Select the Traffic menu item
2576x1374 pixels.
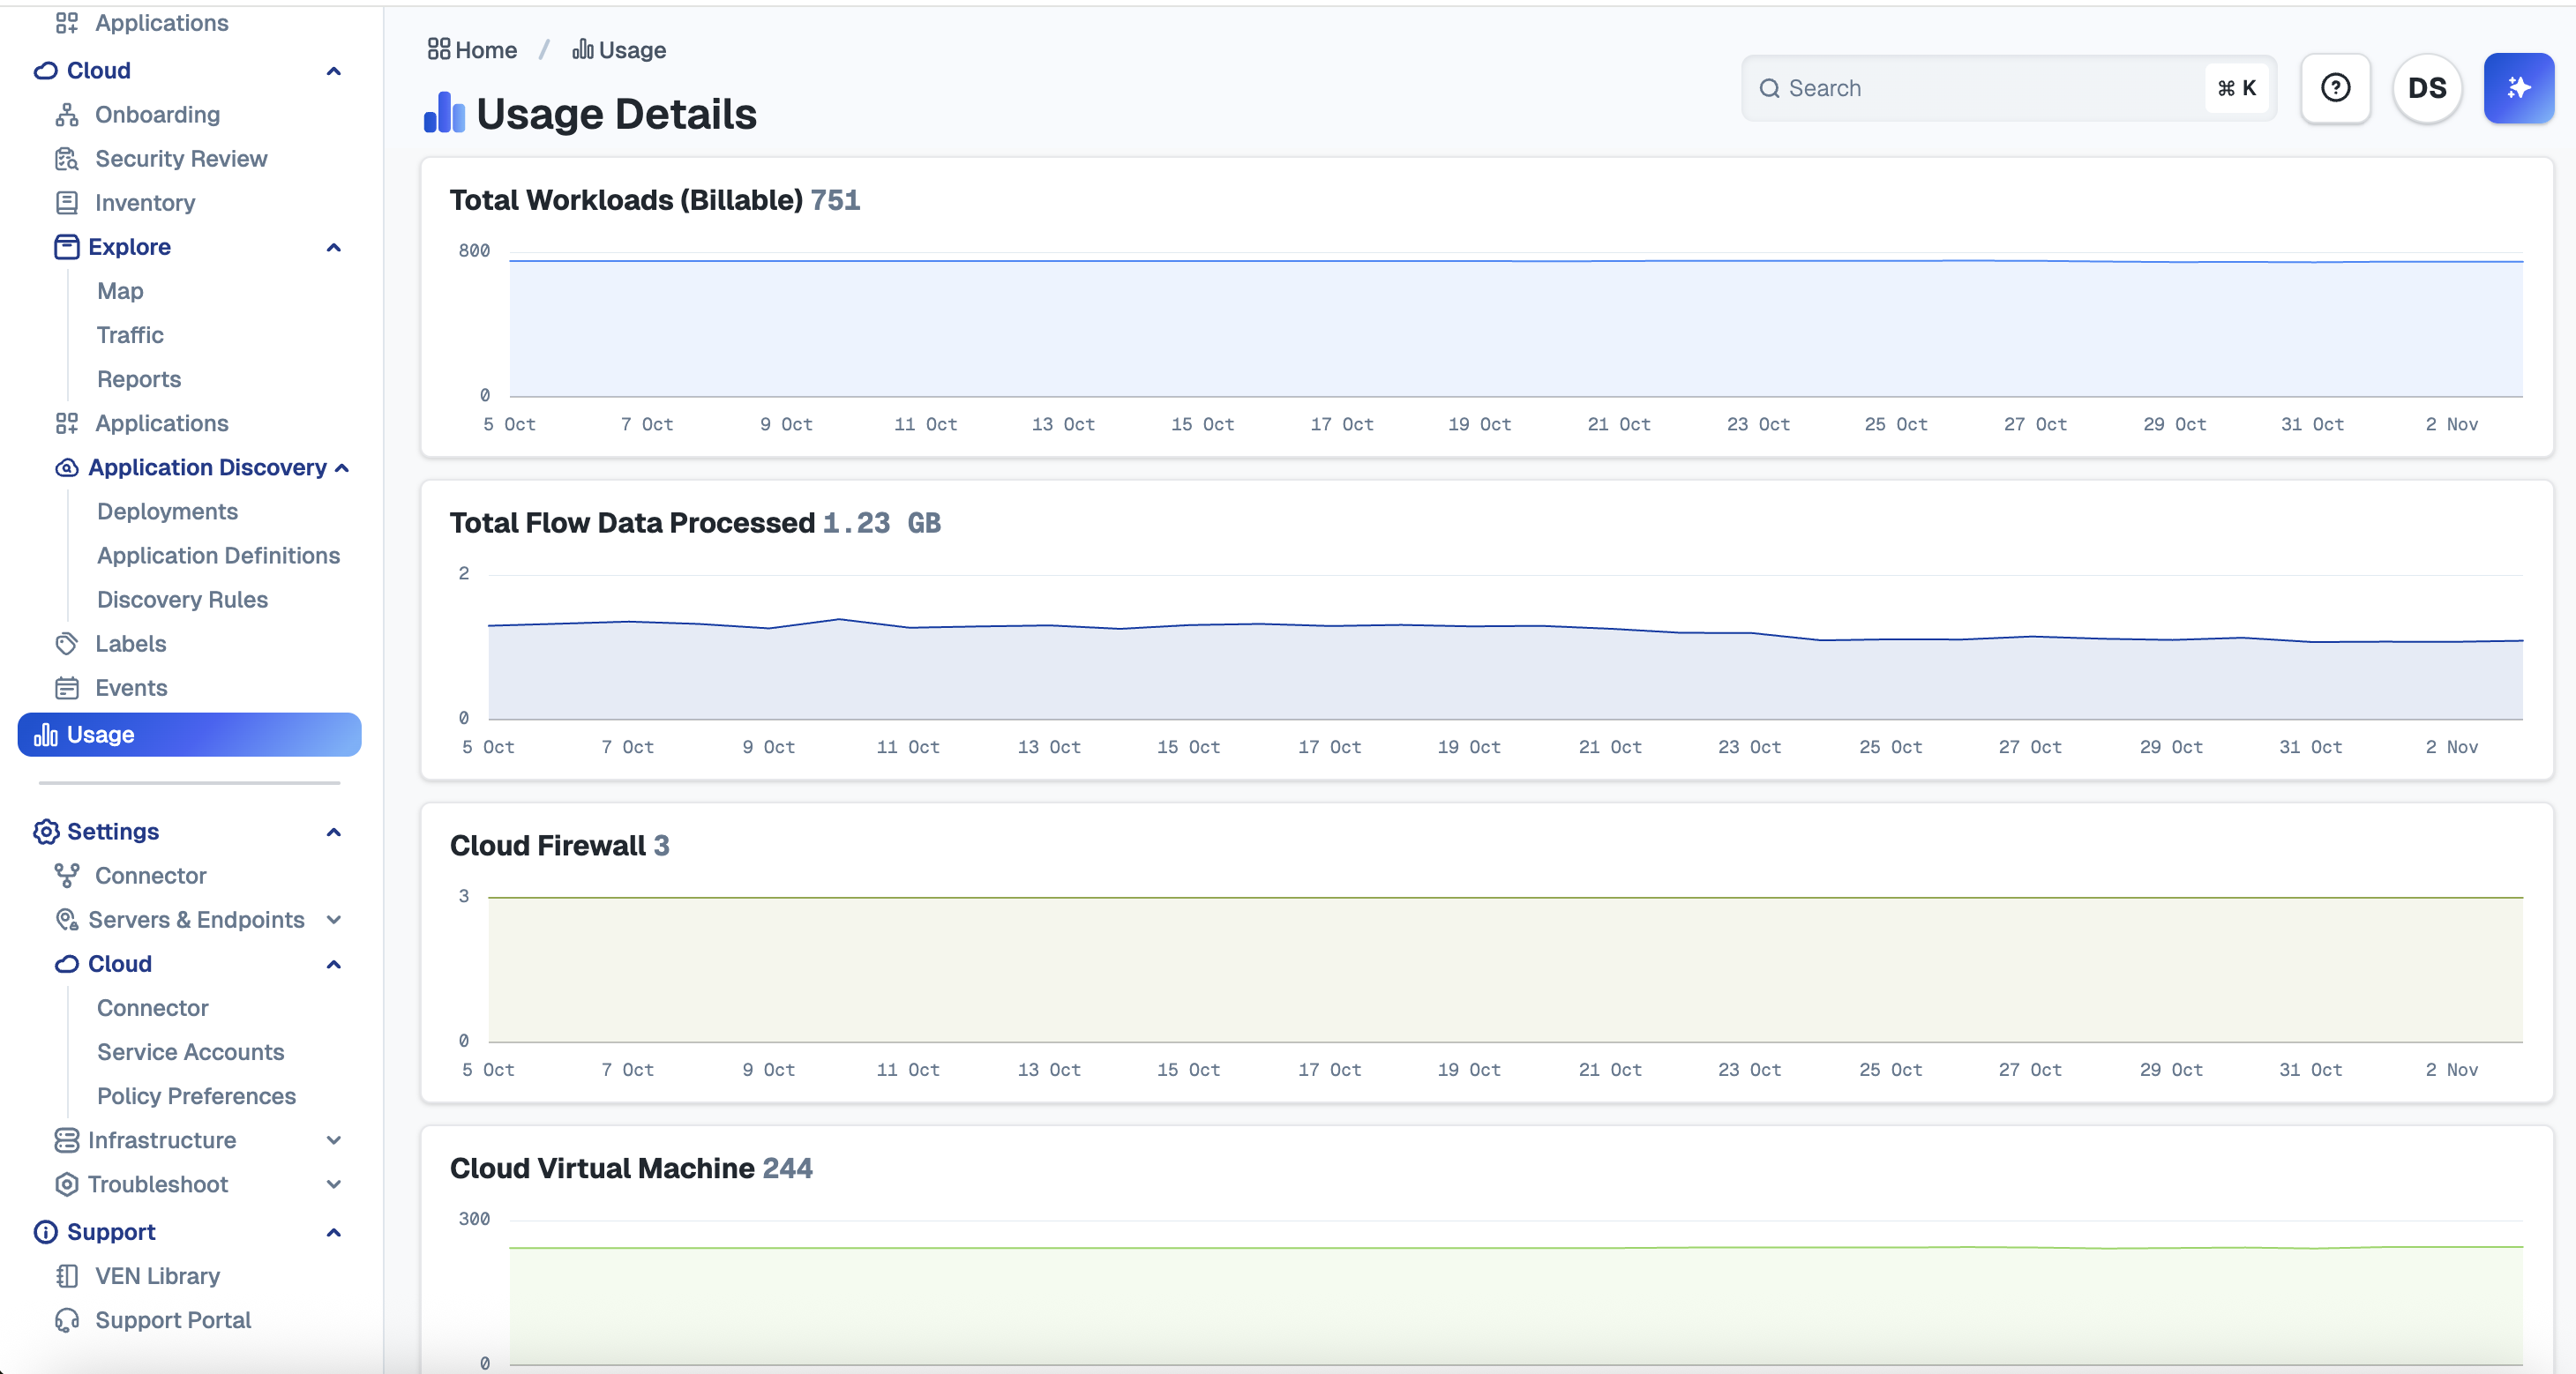(x=129, y=334)
